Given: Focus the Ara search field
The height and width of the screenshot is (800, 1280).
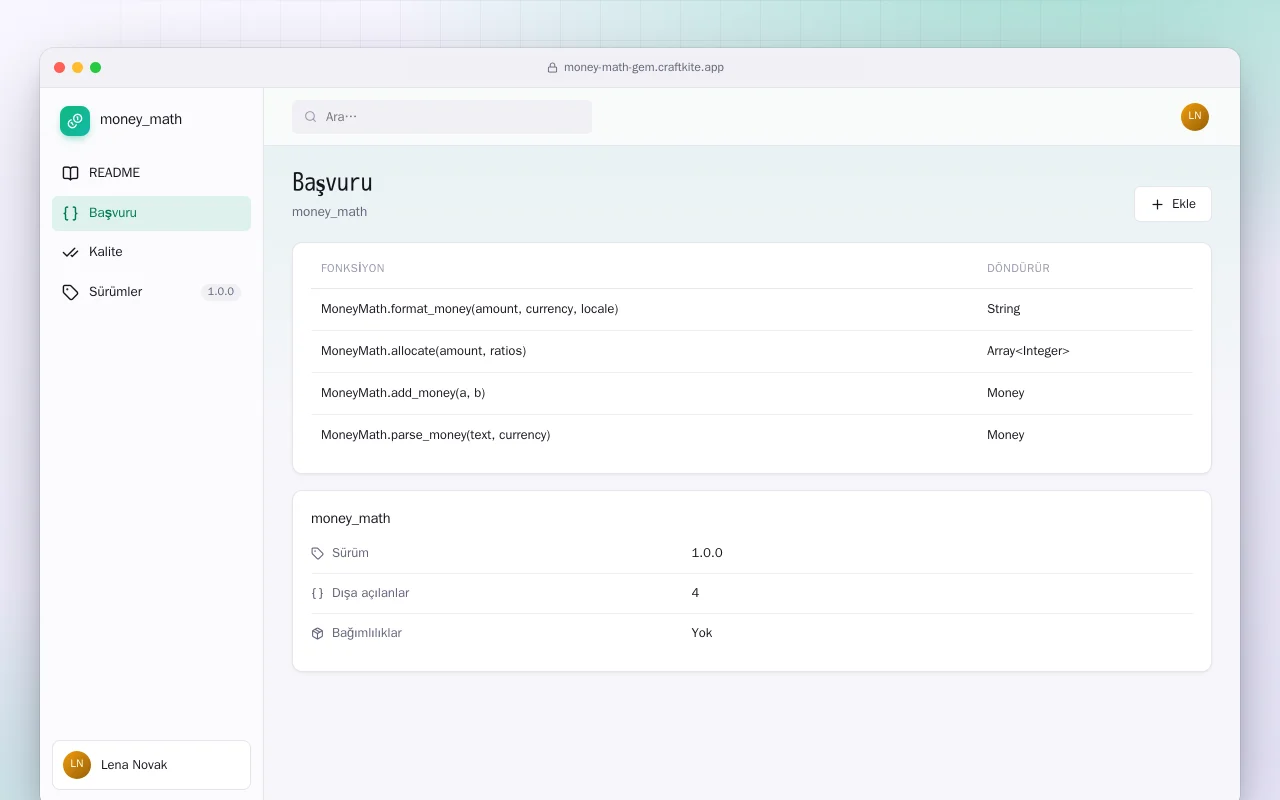Looking at the screenshot, I should coord(442,117).
